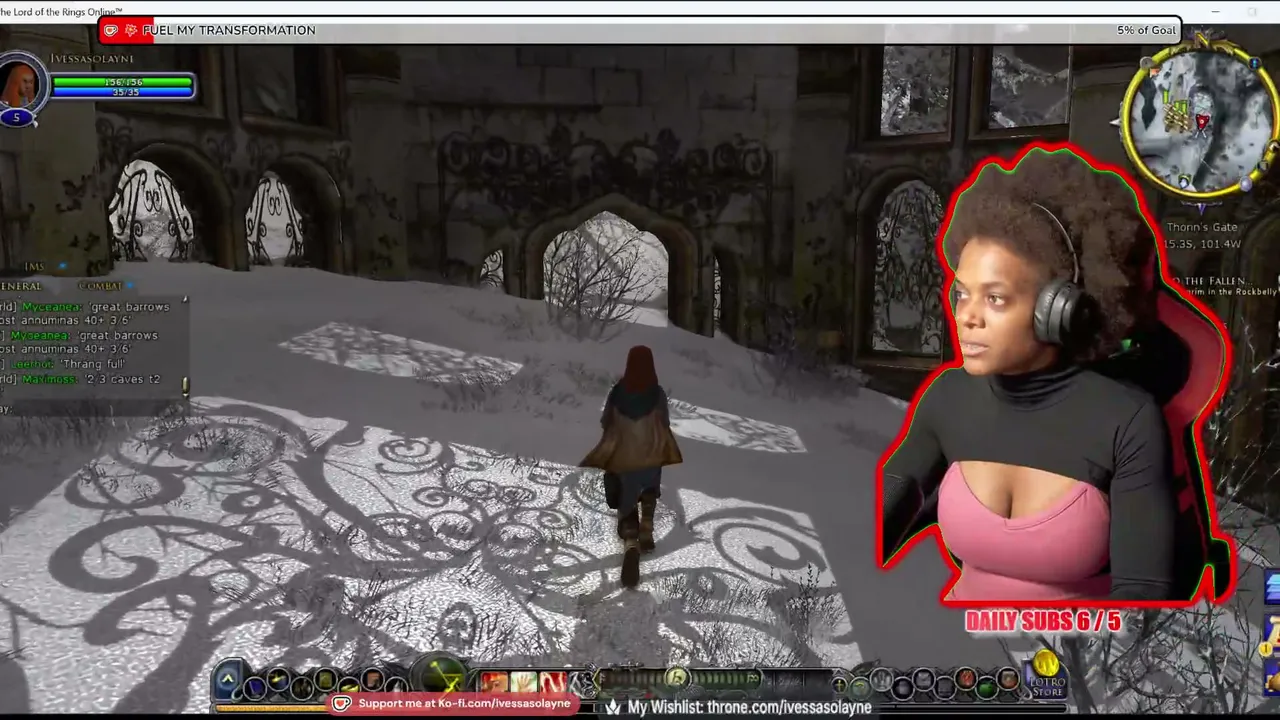Click the green morale bar 156/156
This screenshot has height=720, width=1280.
(122, 82)
